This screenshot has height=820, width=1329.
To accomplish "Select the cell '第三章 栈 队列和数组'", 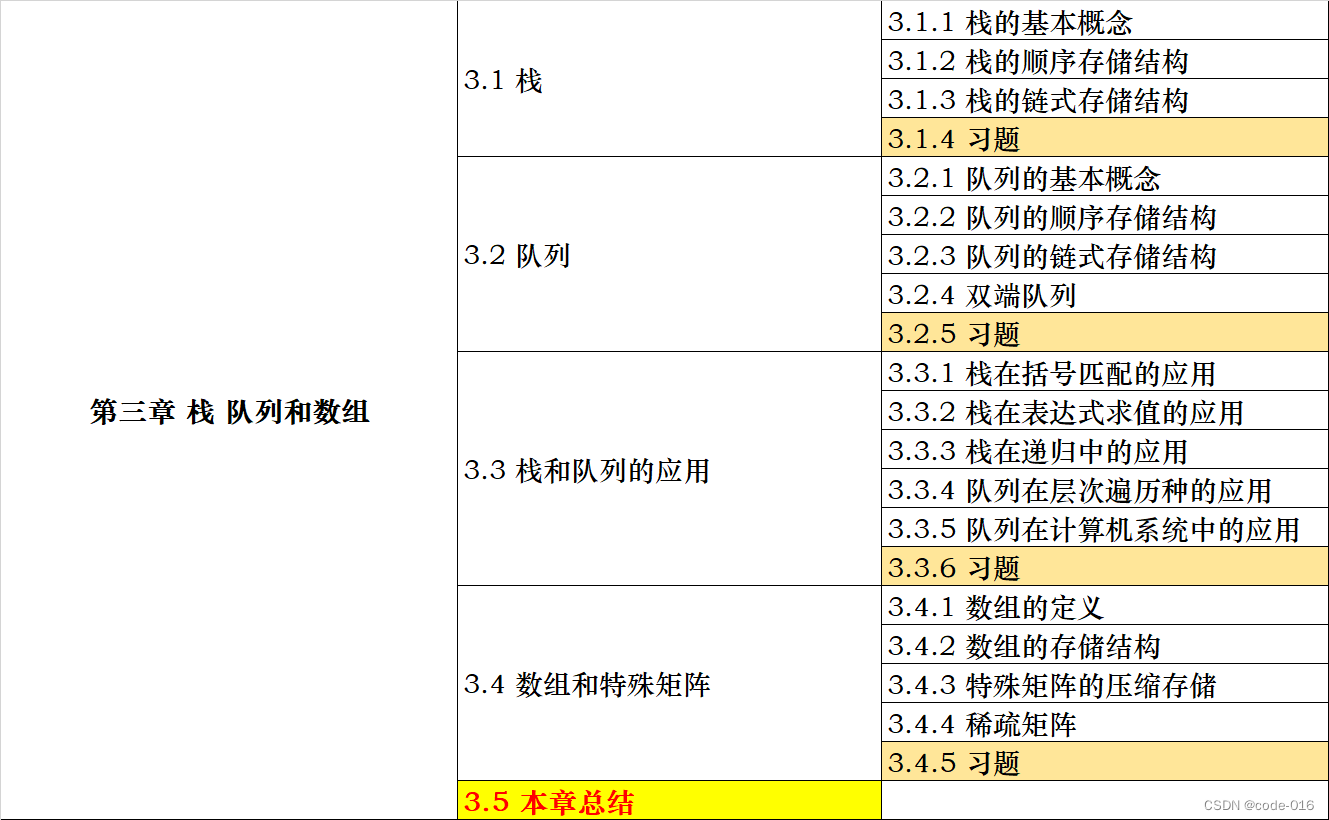I will click(x=229, y=411).
